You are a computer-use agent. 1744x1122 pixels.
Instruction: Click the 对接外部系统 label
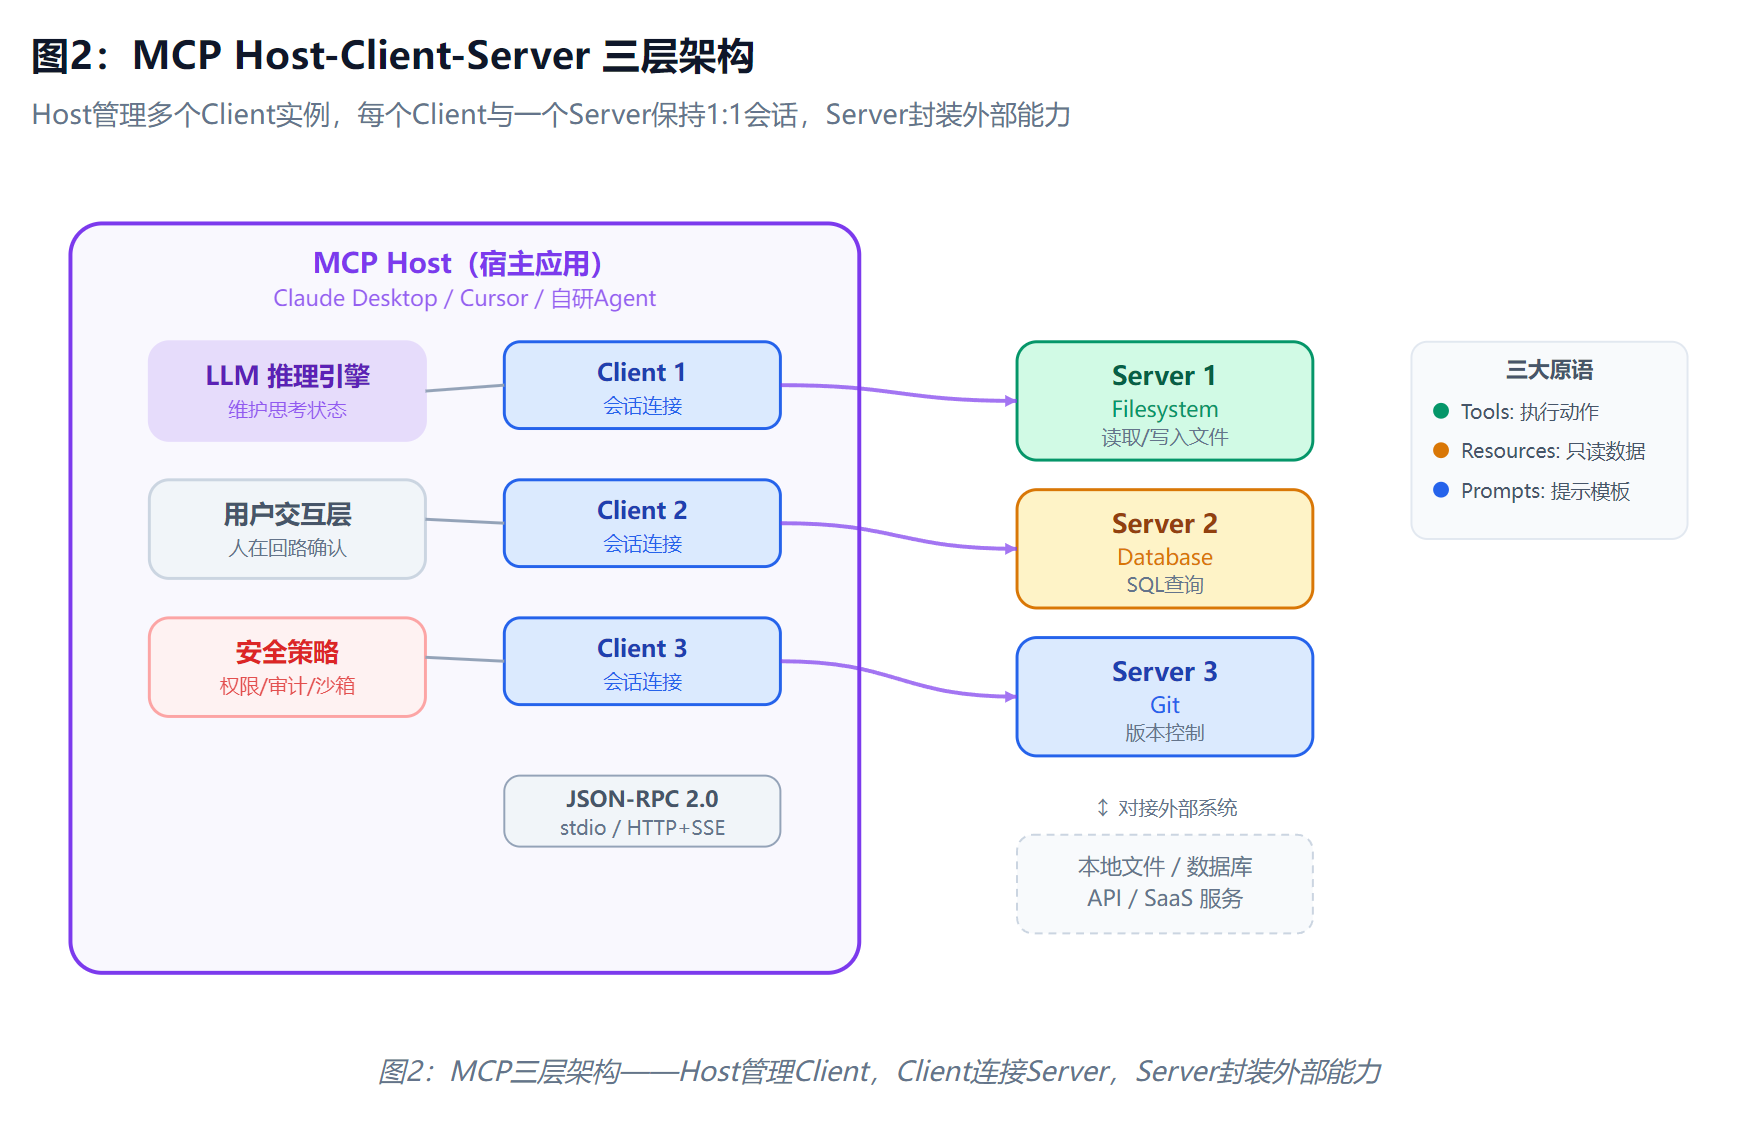coord(1177,808)
